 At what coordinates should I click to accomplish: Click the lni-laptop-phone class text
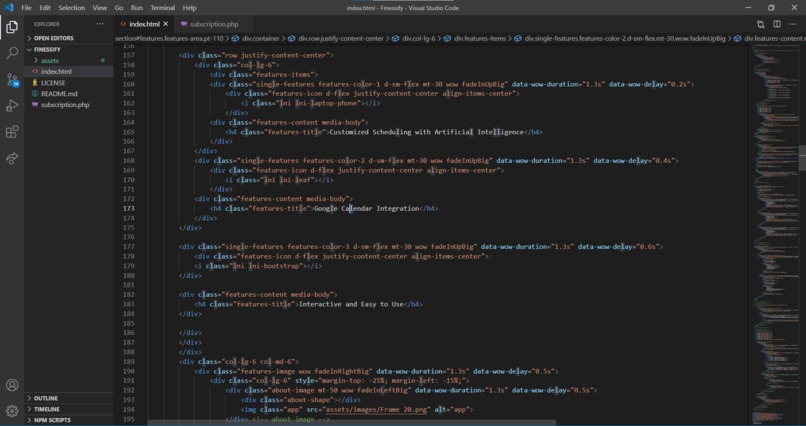326,103
